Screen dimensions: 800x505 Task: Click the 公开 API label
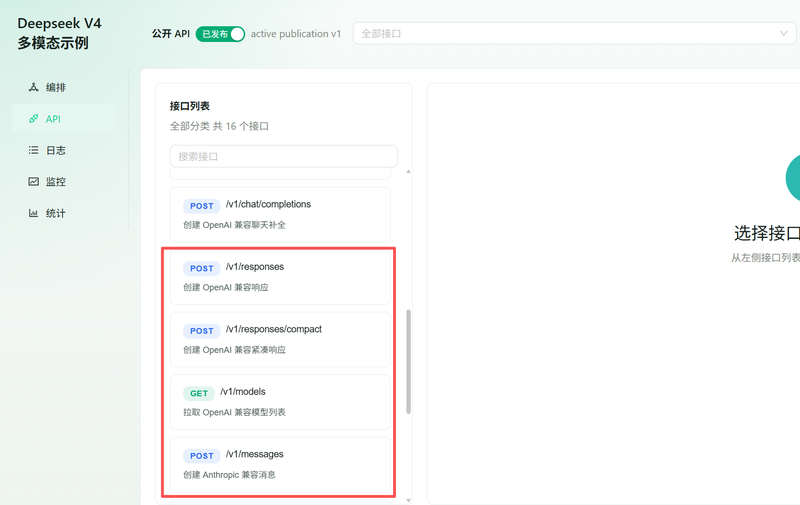[x=170, y=34]
